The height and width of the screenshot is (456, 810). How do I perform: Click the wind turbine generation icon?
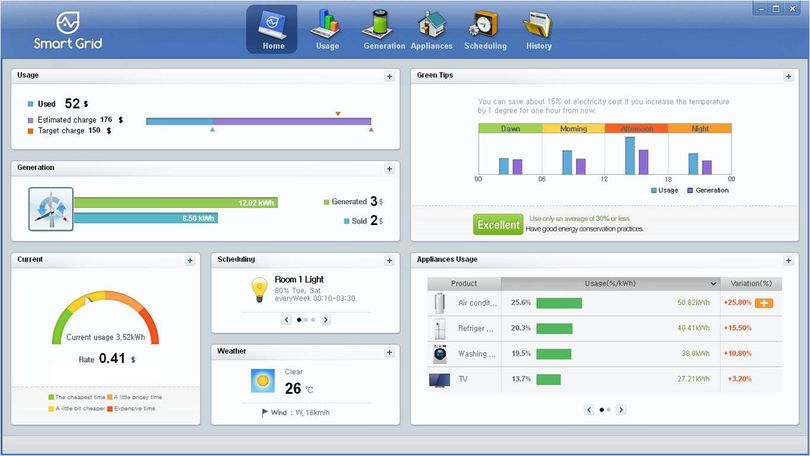point(51,209)
